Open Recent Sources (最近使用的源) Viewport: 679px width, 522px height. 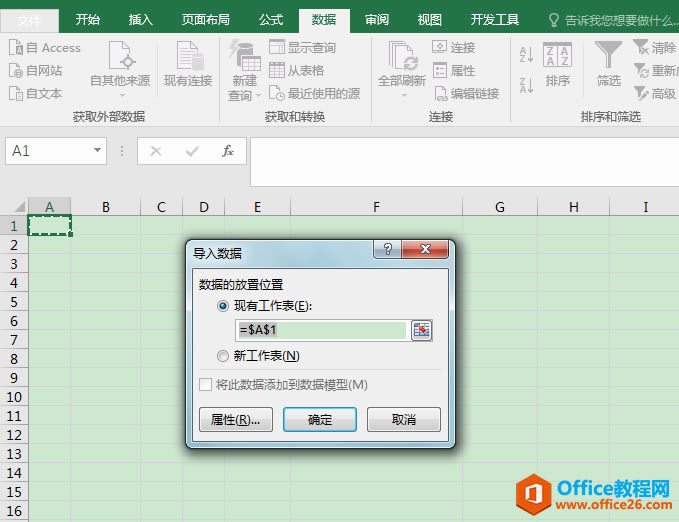(314, 93)
